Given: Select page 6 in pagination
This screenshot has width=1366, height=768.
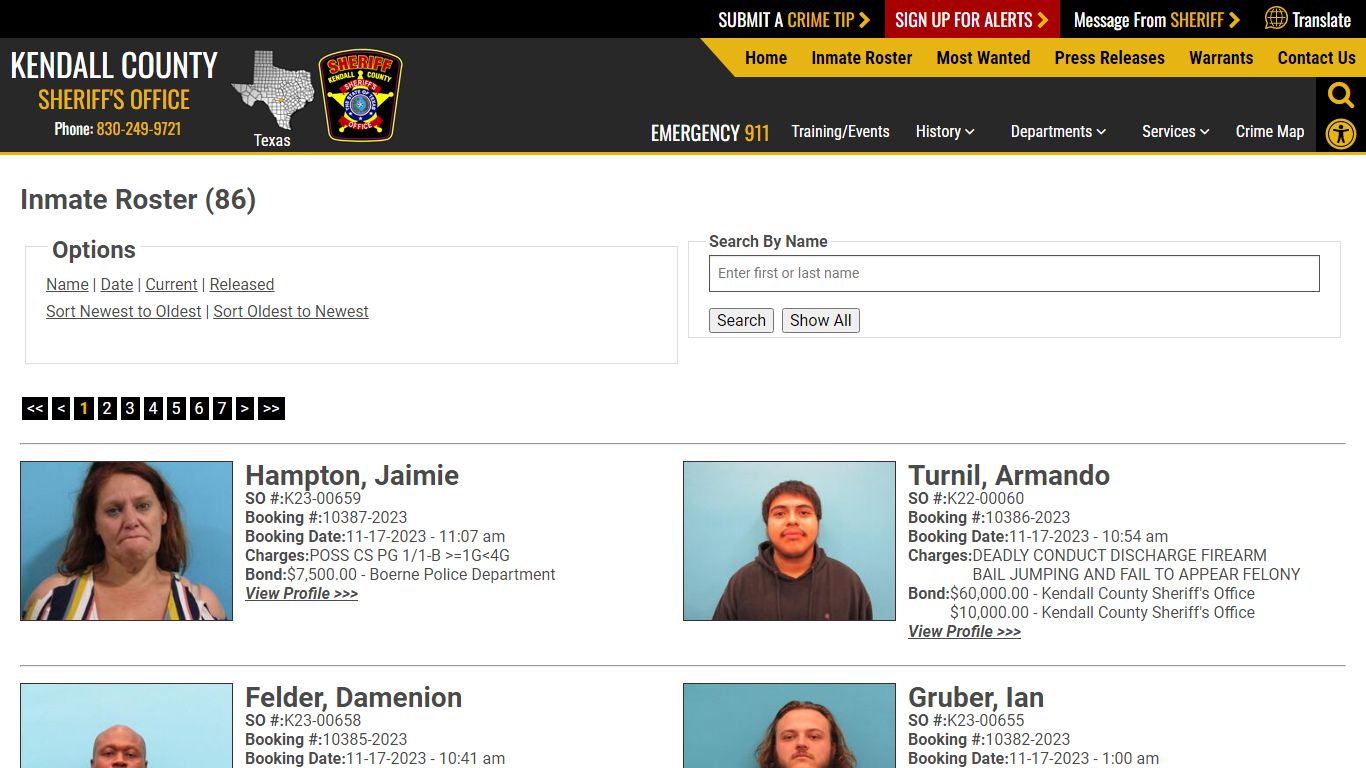Looking at the screenshot, I should coord(199,408).
